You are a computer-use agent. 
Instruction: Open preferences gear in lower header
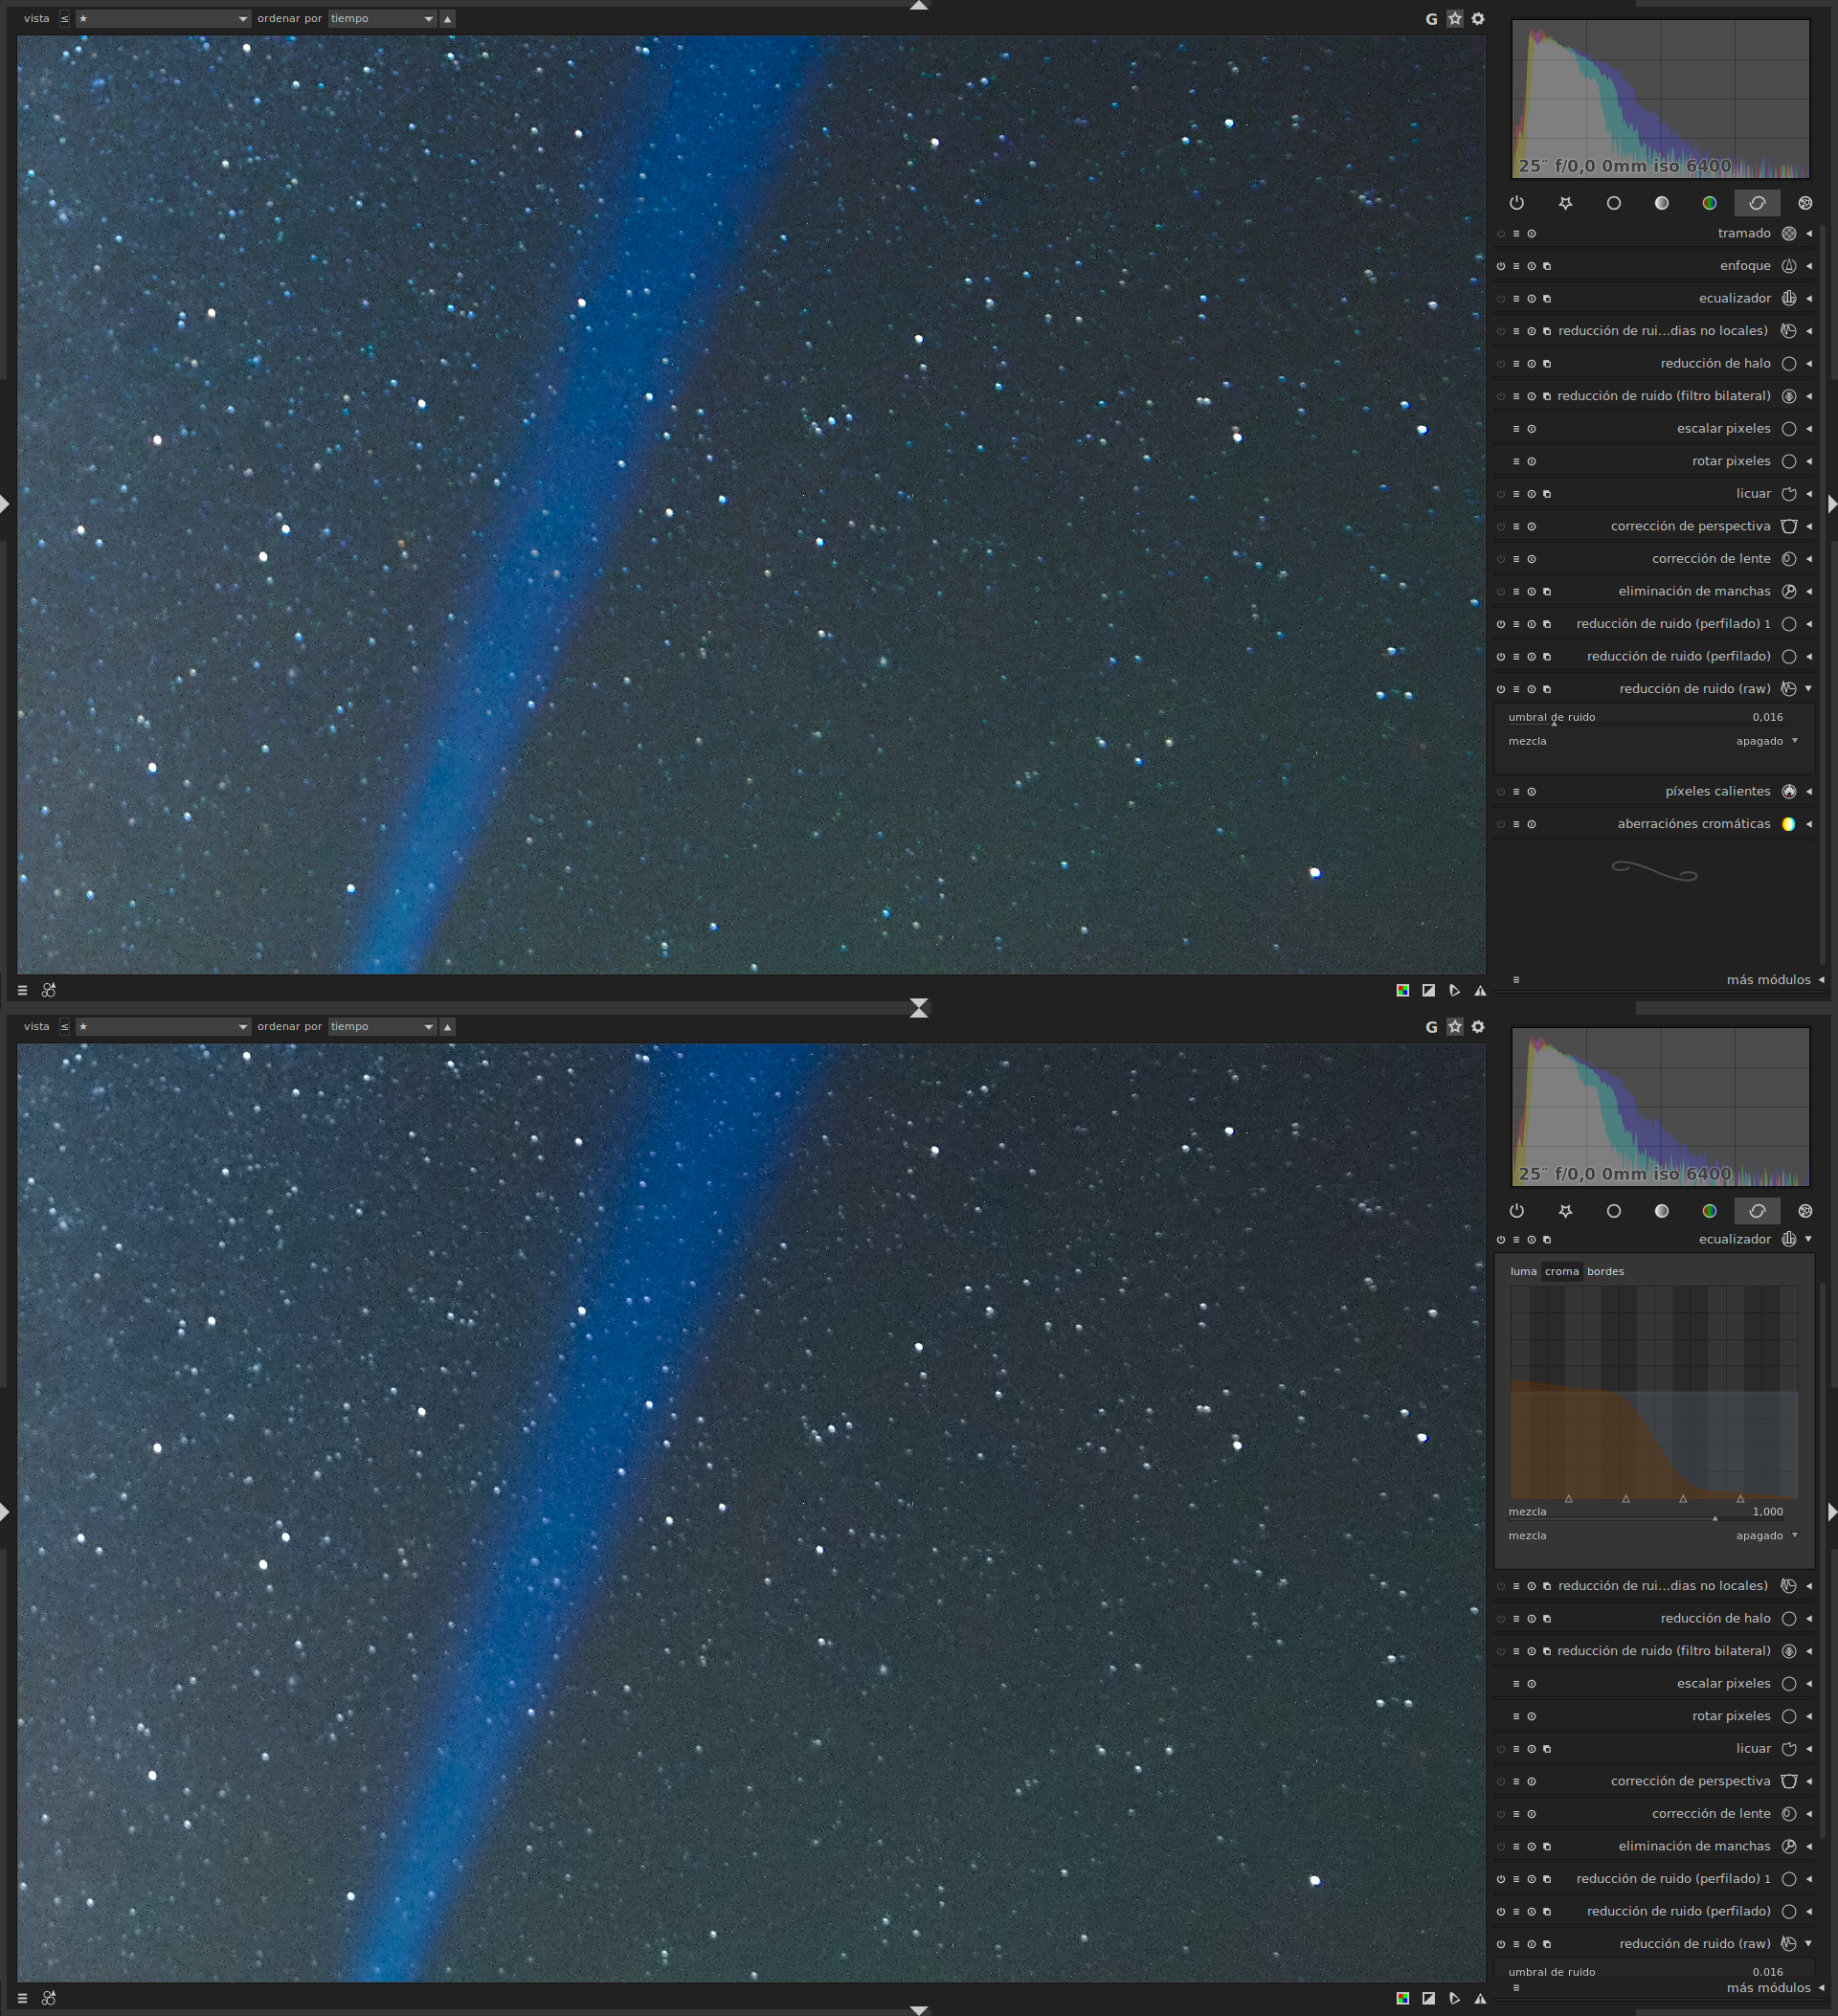coord(1478,1027)
